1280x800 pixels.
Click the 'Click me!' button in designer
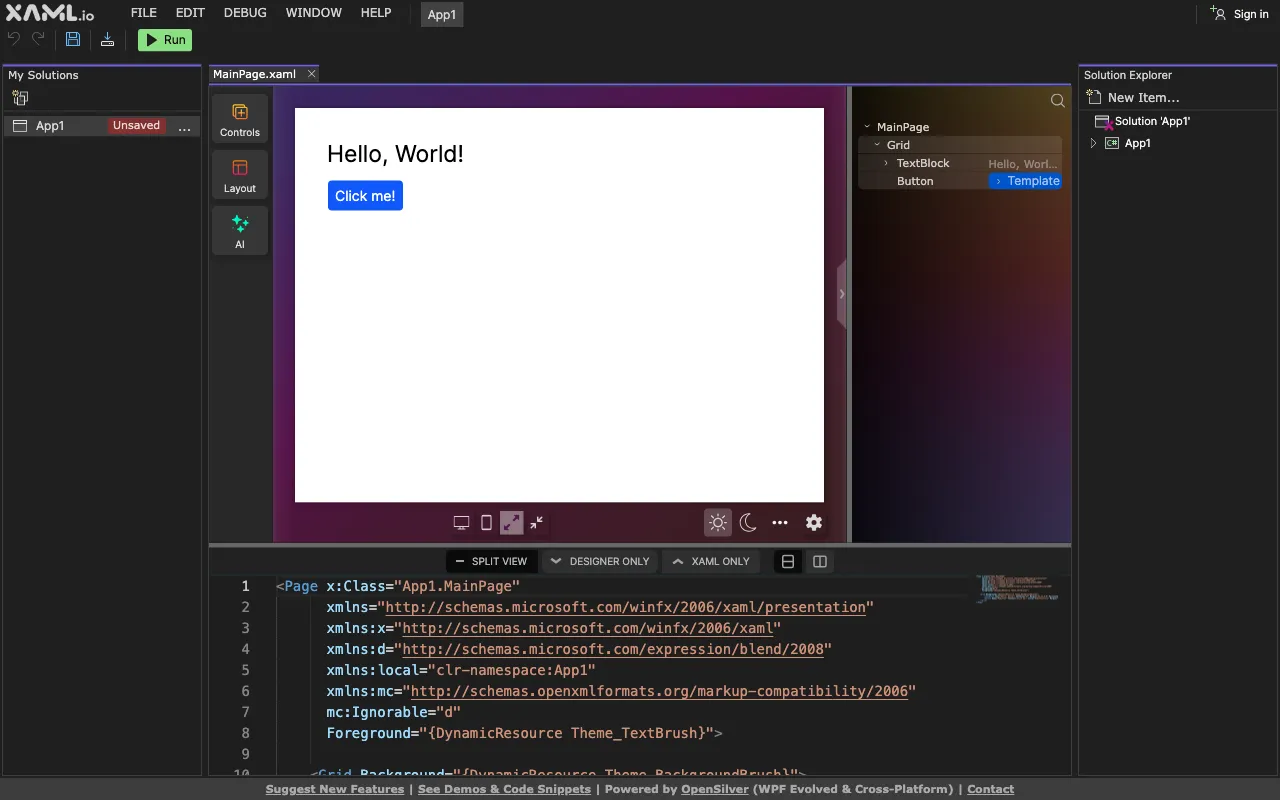pos(365,196)
